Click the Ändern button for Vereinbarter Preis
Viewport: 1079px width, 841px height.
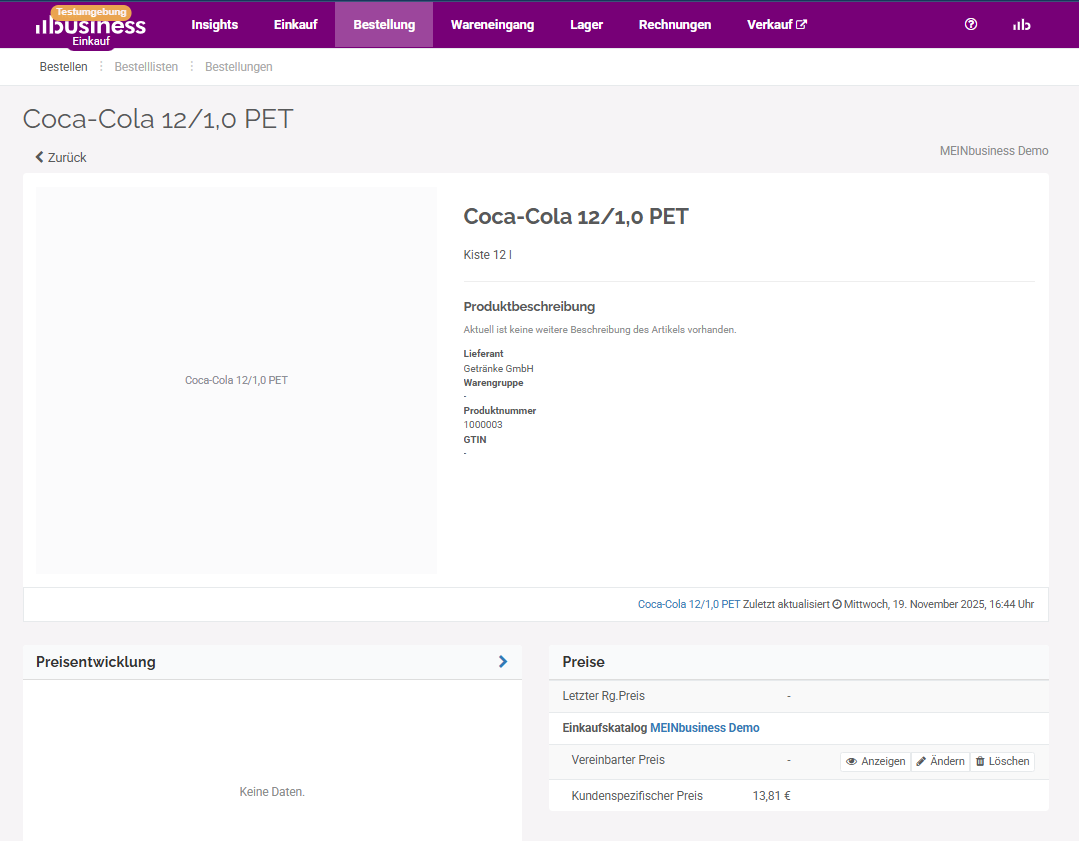pyautogui.click(x=940, y=761)
